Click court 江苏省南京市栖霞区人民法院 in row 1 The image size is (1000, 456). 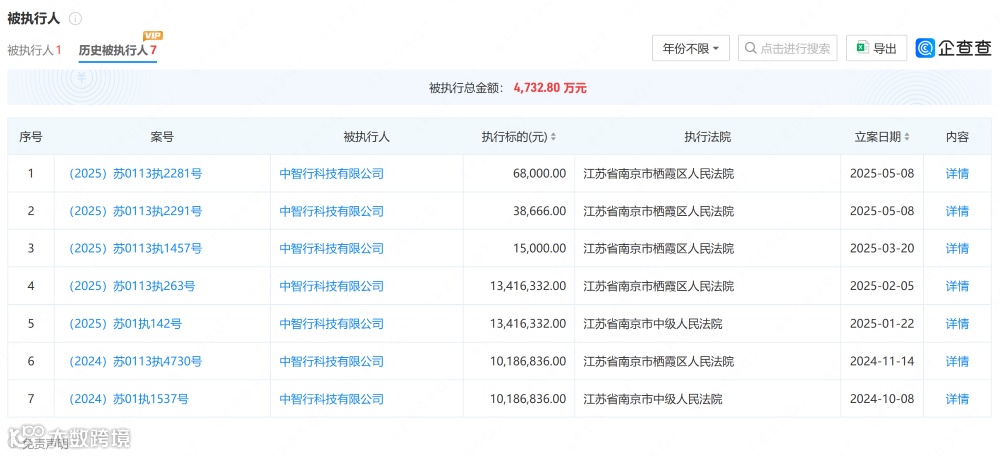(659, 173)
